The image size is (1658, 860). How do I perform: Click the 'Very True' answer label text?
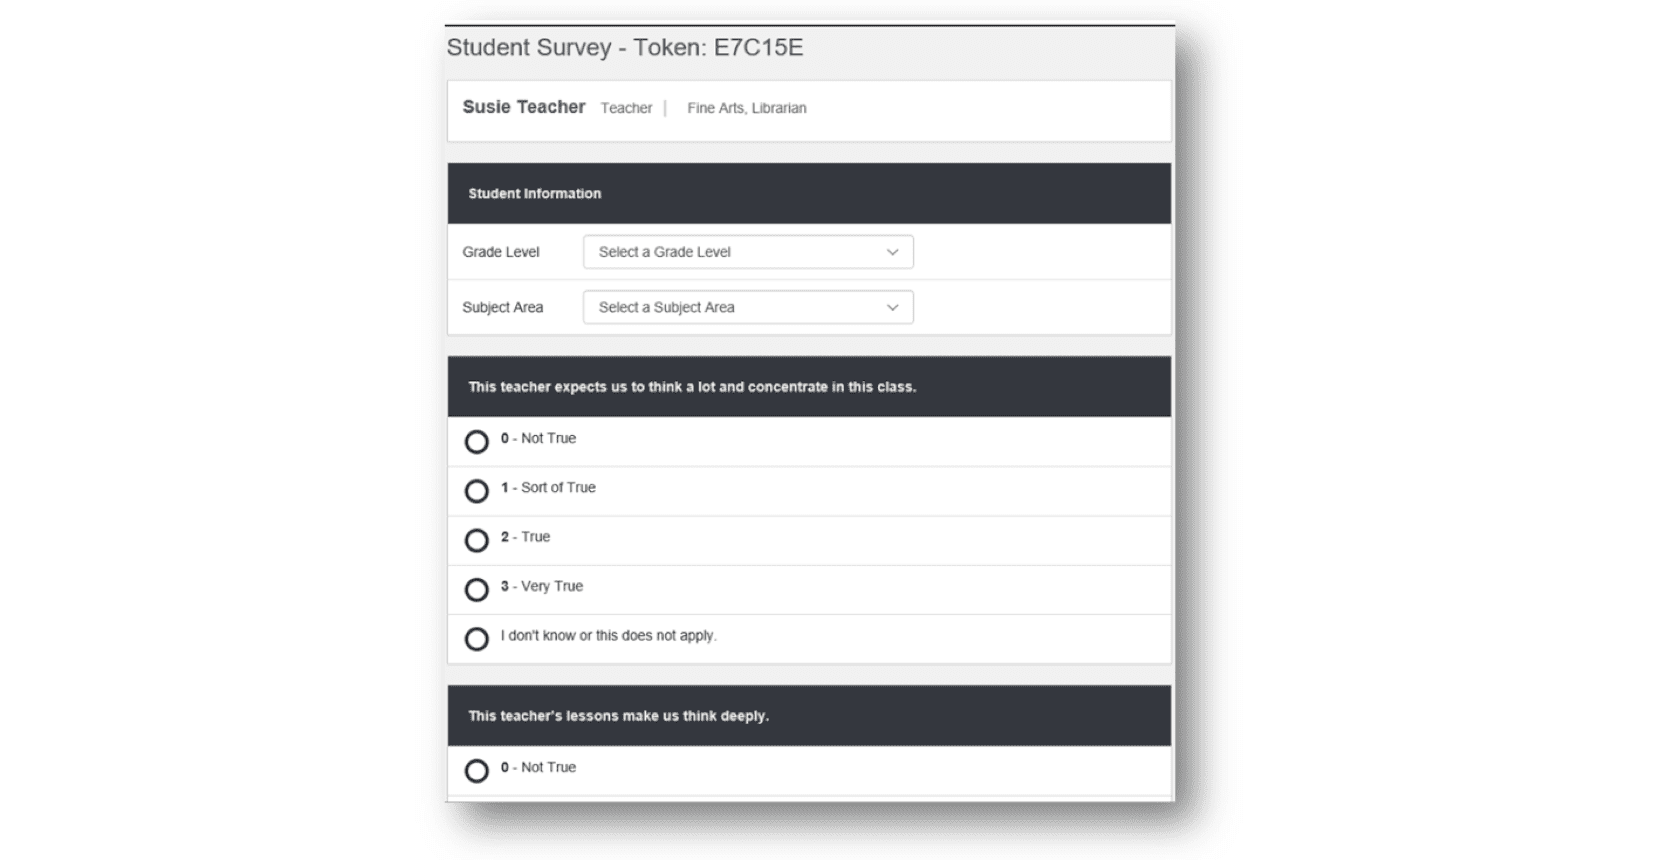[551, 586]
